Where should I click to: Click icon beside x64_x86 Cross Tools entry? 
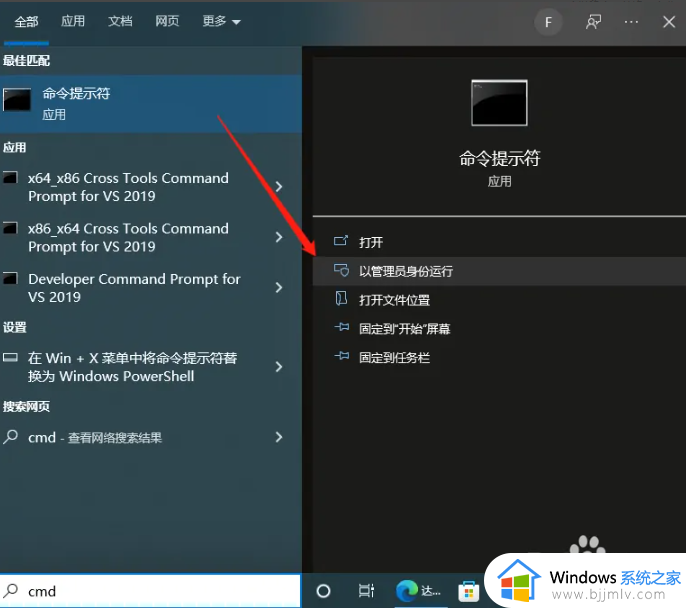click(x=10, y=178)
